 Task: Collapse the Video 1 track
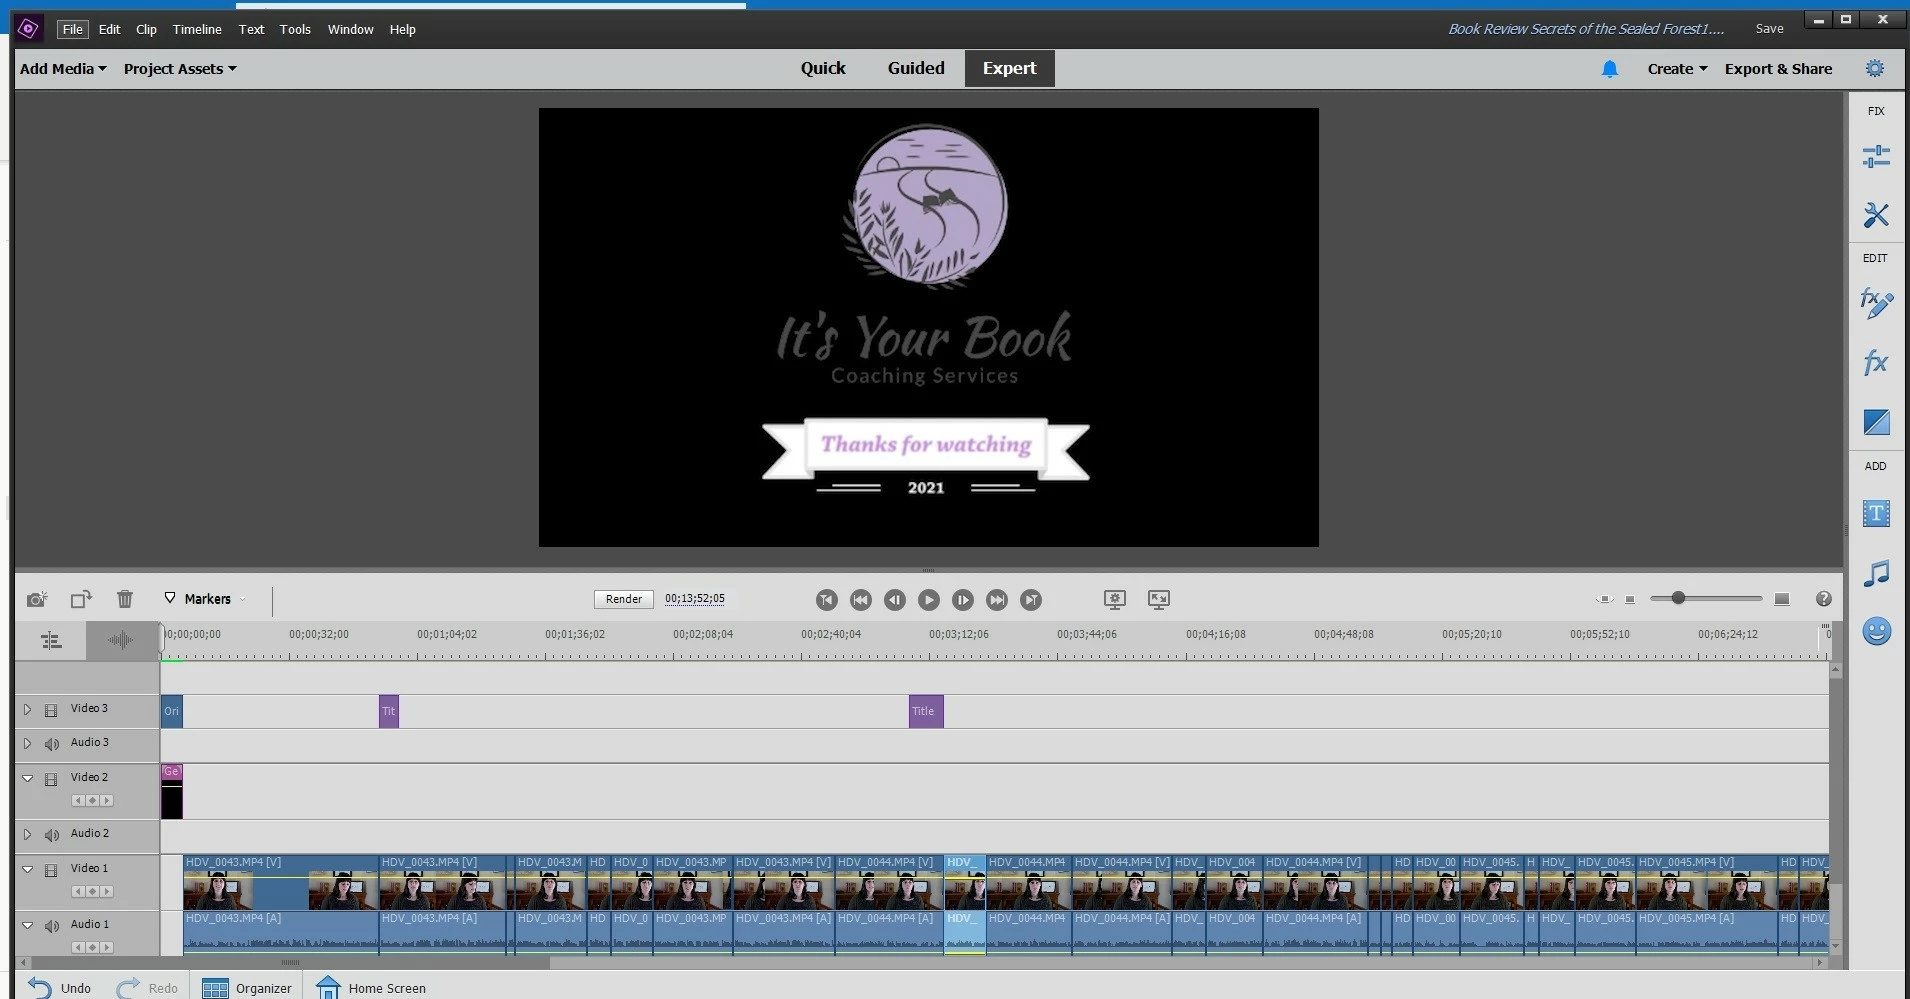pyautogui.click(x=28, y=869)
